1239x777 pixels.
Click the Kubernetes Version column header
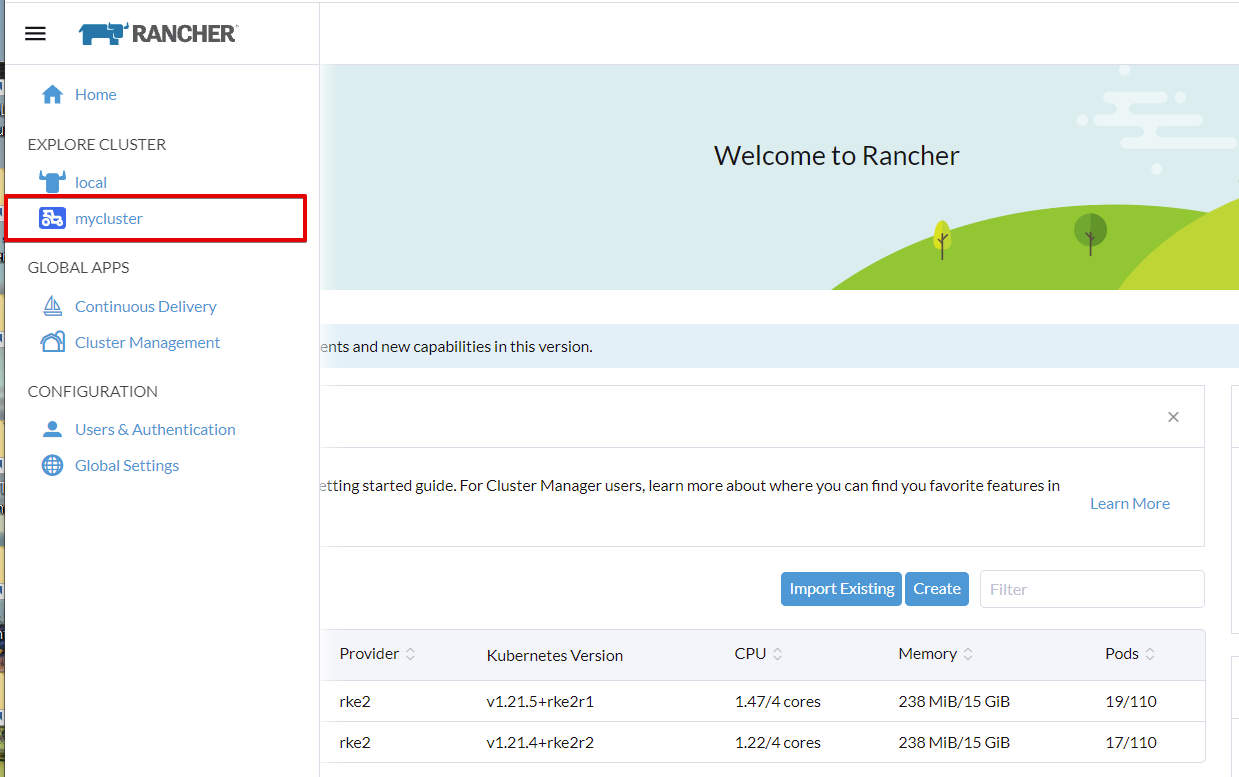click(555, 655)
